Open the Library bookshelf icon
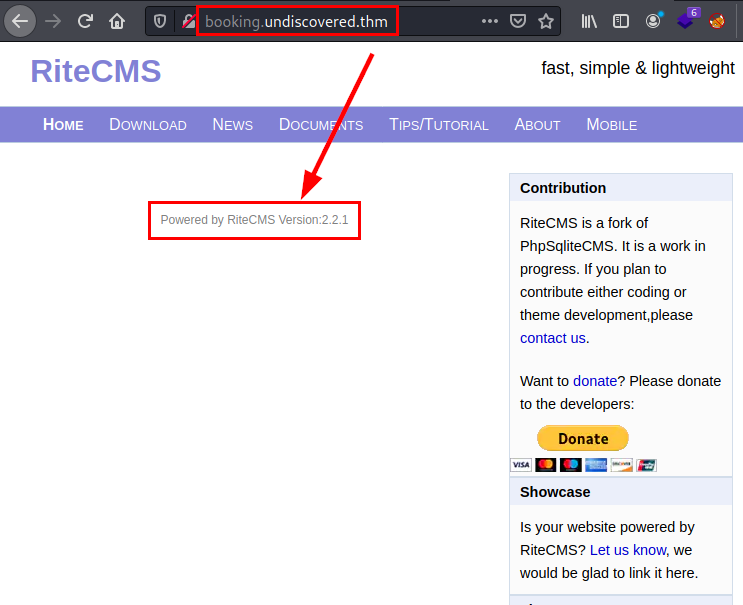Viewport: 743px width, 605px height. 589,21
